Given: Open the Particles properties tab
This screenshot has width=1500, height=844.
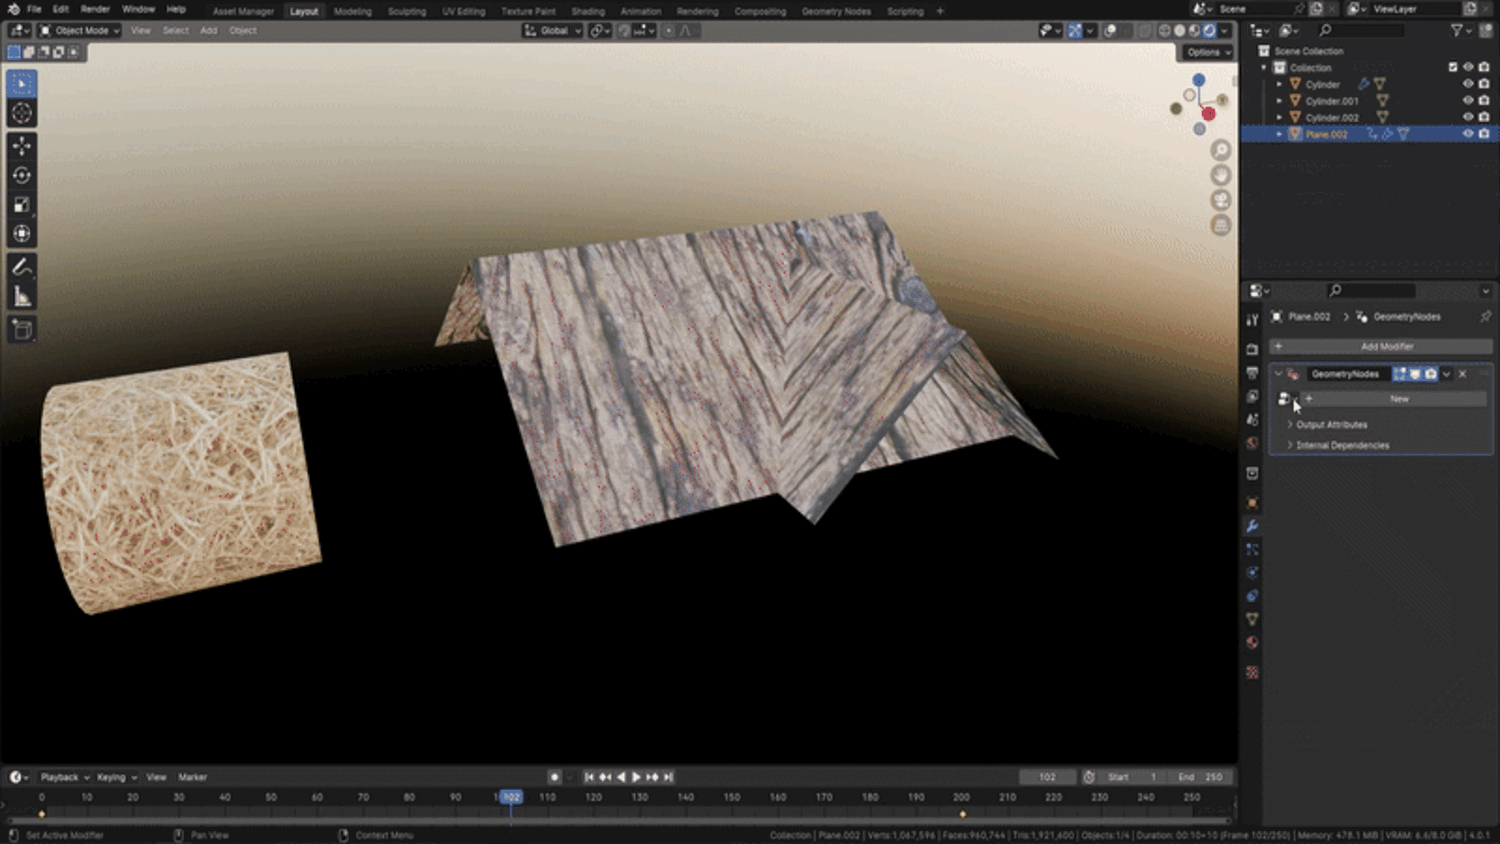Looking at the screenshot, I should pos(1252,549).
